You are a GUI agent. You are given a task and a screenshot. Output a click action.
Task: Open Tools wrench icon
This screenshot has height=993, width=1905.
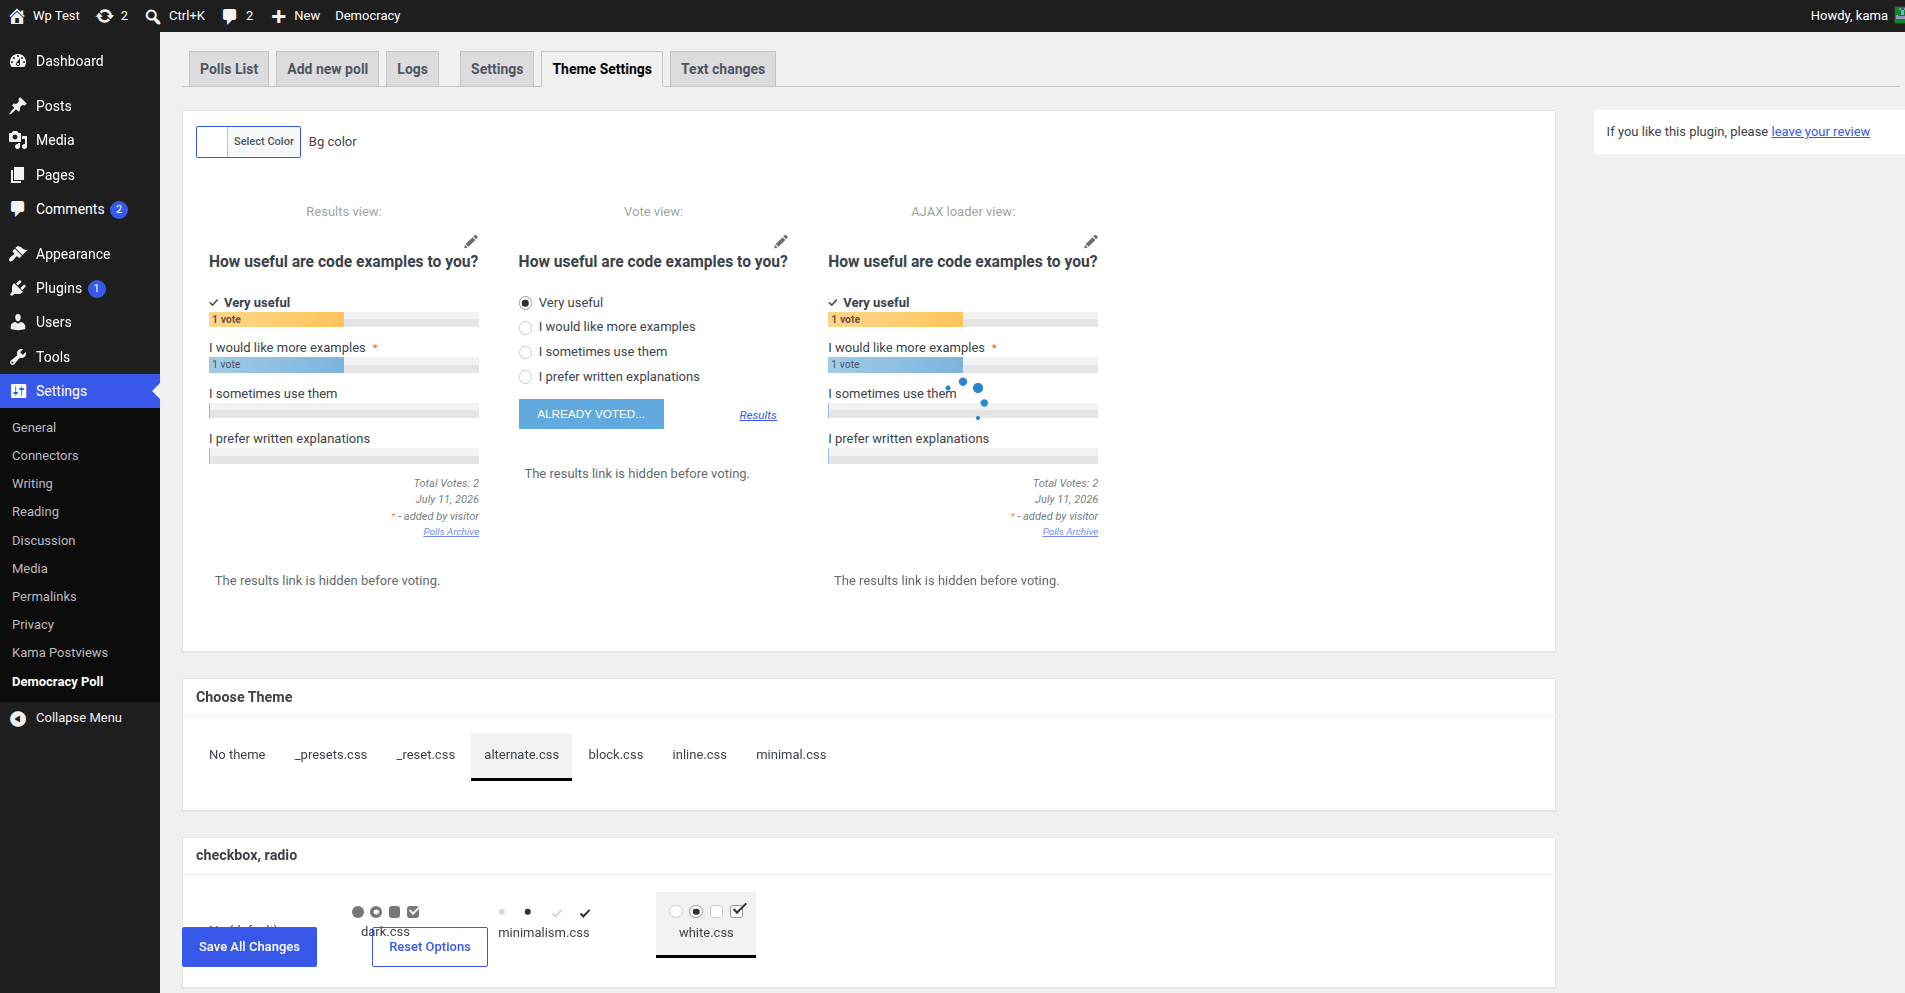tap(18, 357)
